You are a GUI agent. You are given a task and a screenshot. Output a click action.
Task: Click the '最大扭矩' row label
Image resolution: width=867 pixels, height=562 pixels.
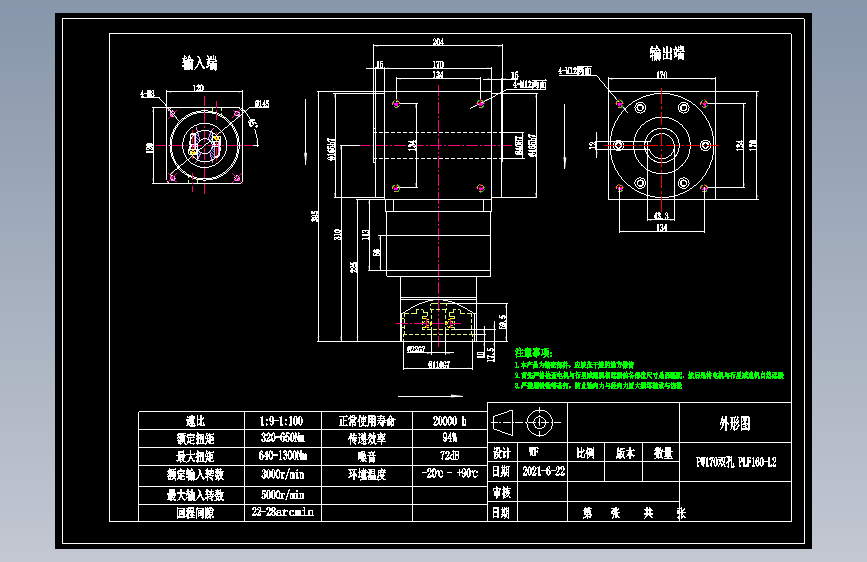[195, 456]
